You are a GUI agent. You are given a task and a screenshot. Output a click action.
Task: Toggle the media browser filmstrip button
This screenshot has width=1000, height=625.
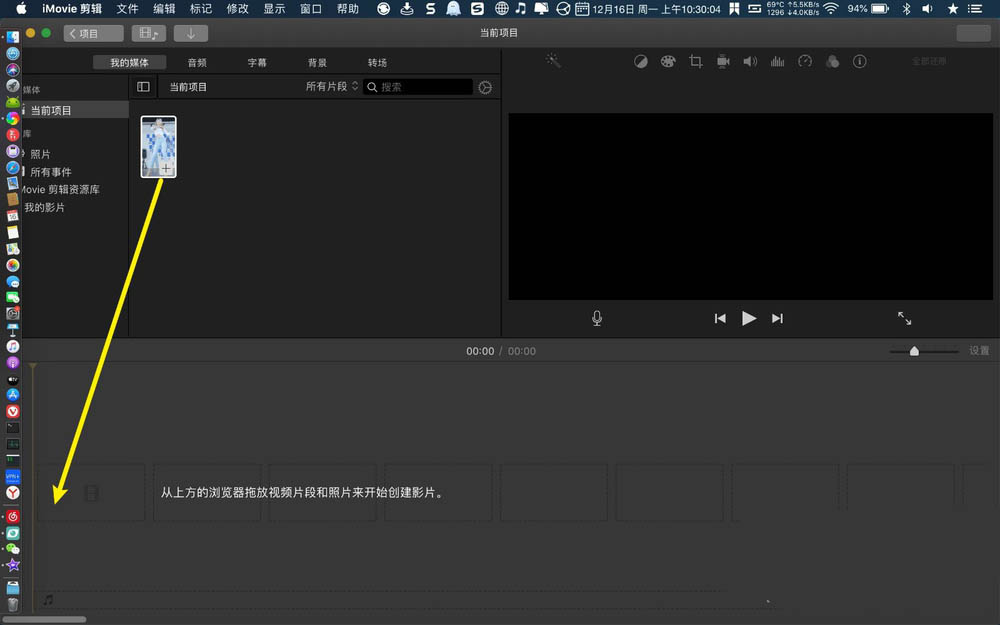click(149, 33)
